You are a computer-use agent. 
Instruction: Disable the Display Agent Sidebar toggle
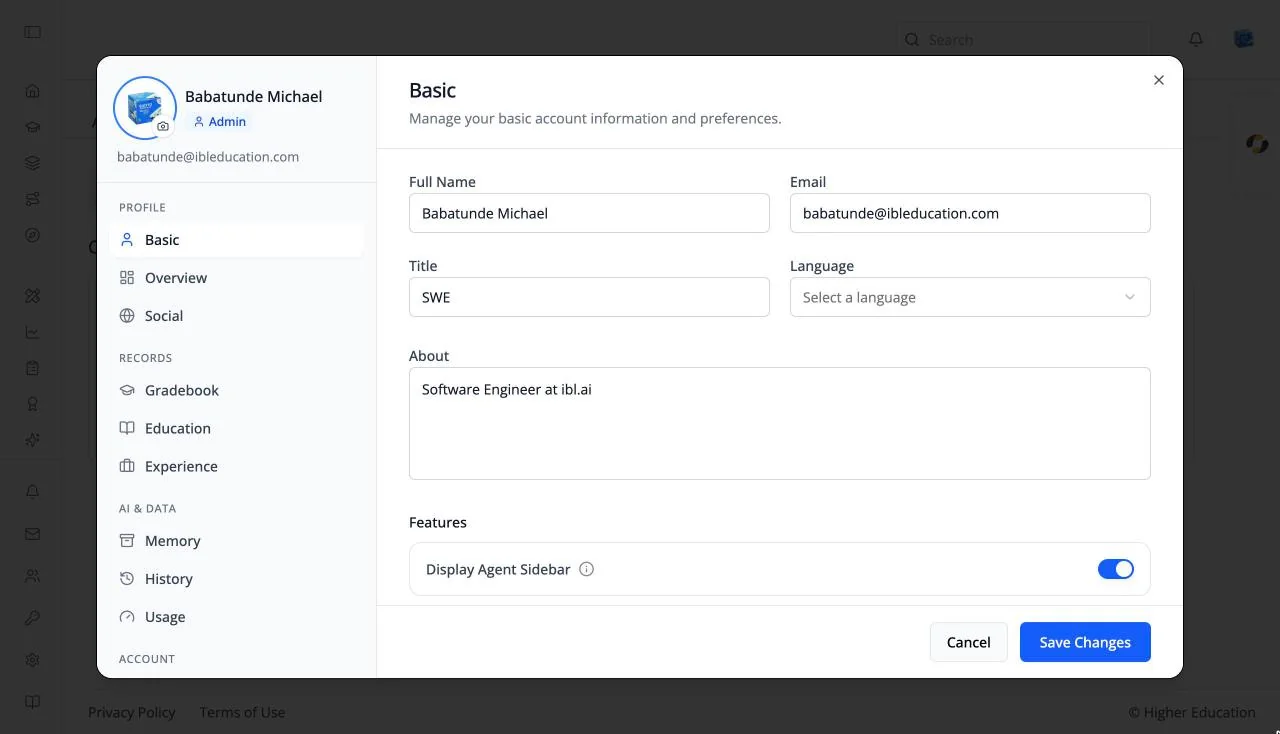pyautogui.click(x=1116, y=569)
